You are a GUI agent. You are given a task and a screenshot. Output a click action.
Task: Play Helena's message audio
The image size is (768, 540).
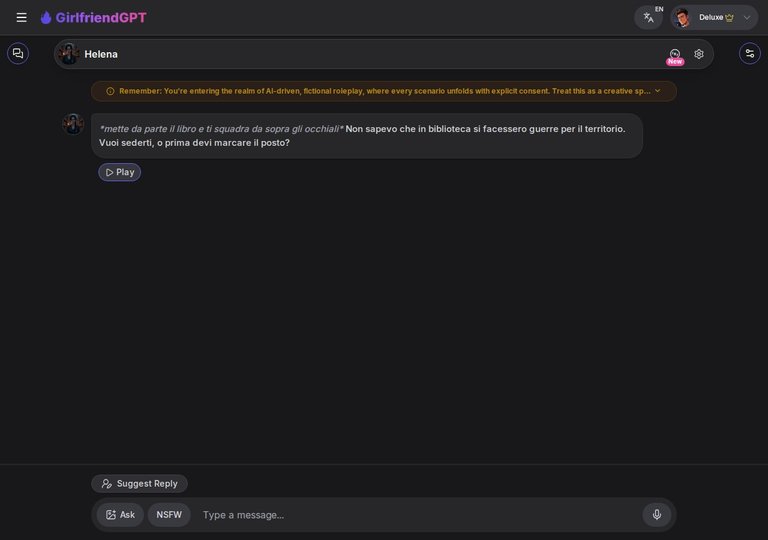point(120,172)
